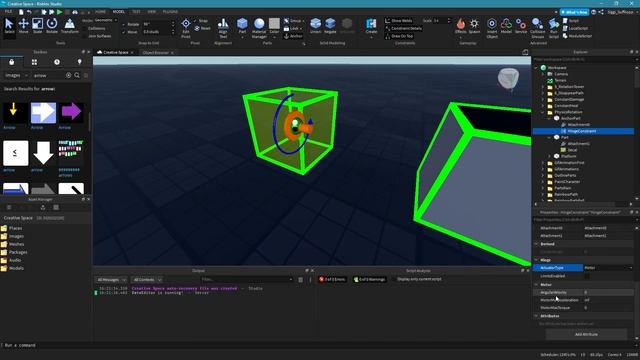Toggle the LimitsEnabled property checkbox
This screenshot has width=640, height=360.
[x=587, y=276]
